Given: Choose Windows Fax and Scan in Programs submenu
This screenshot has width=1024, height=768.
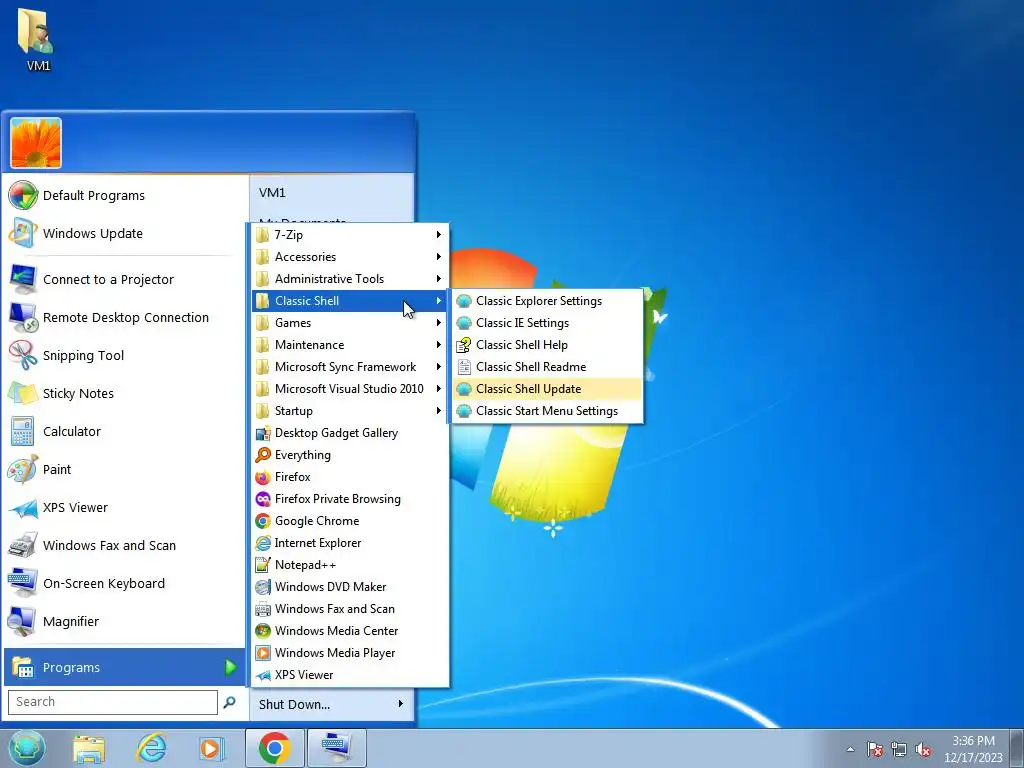Looking at the screenshot, I should coord(350,609).
